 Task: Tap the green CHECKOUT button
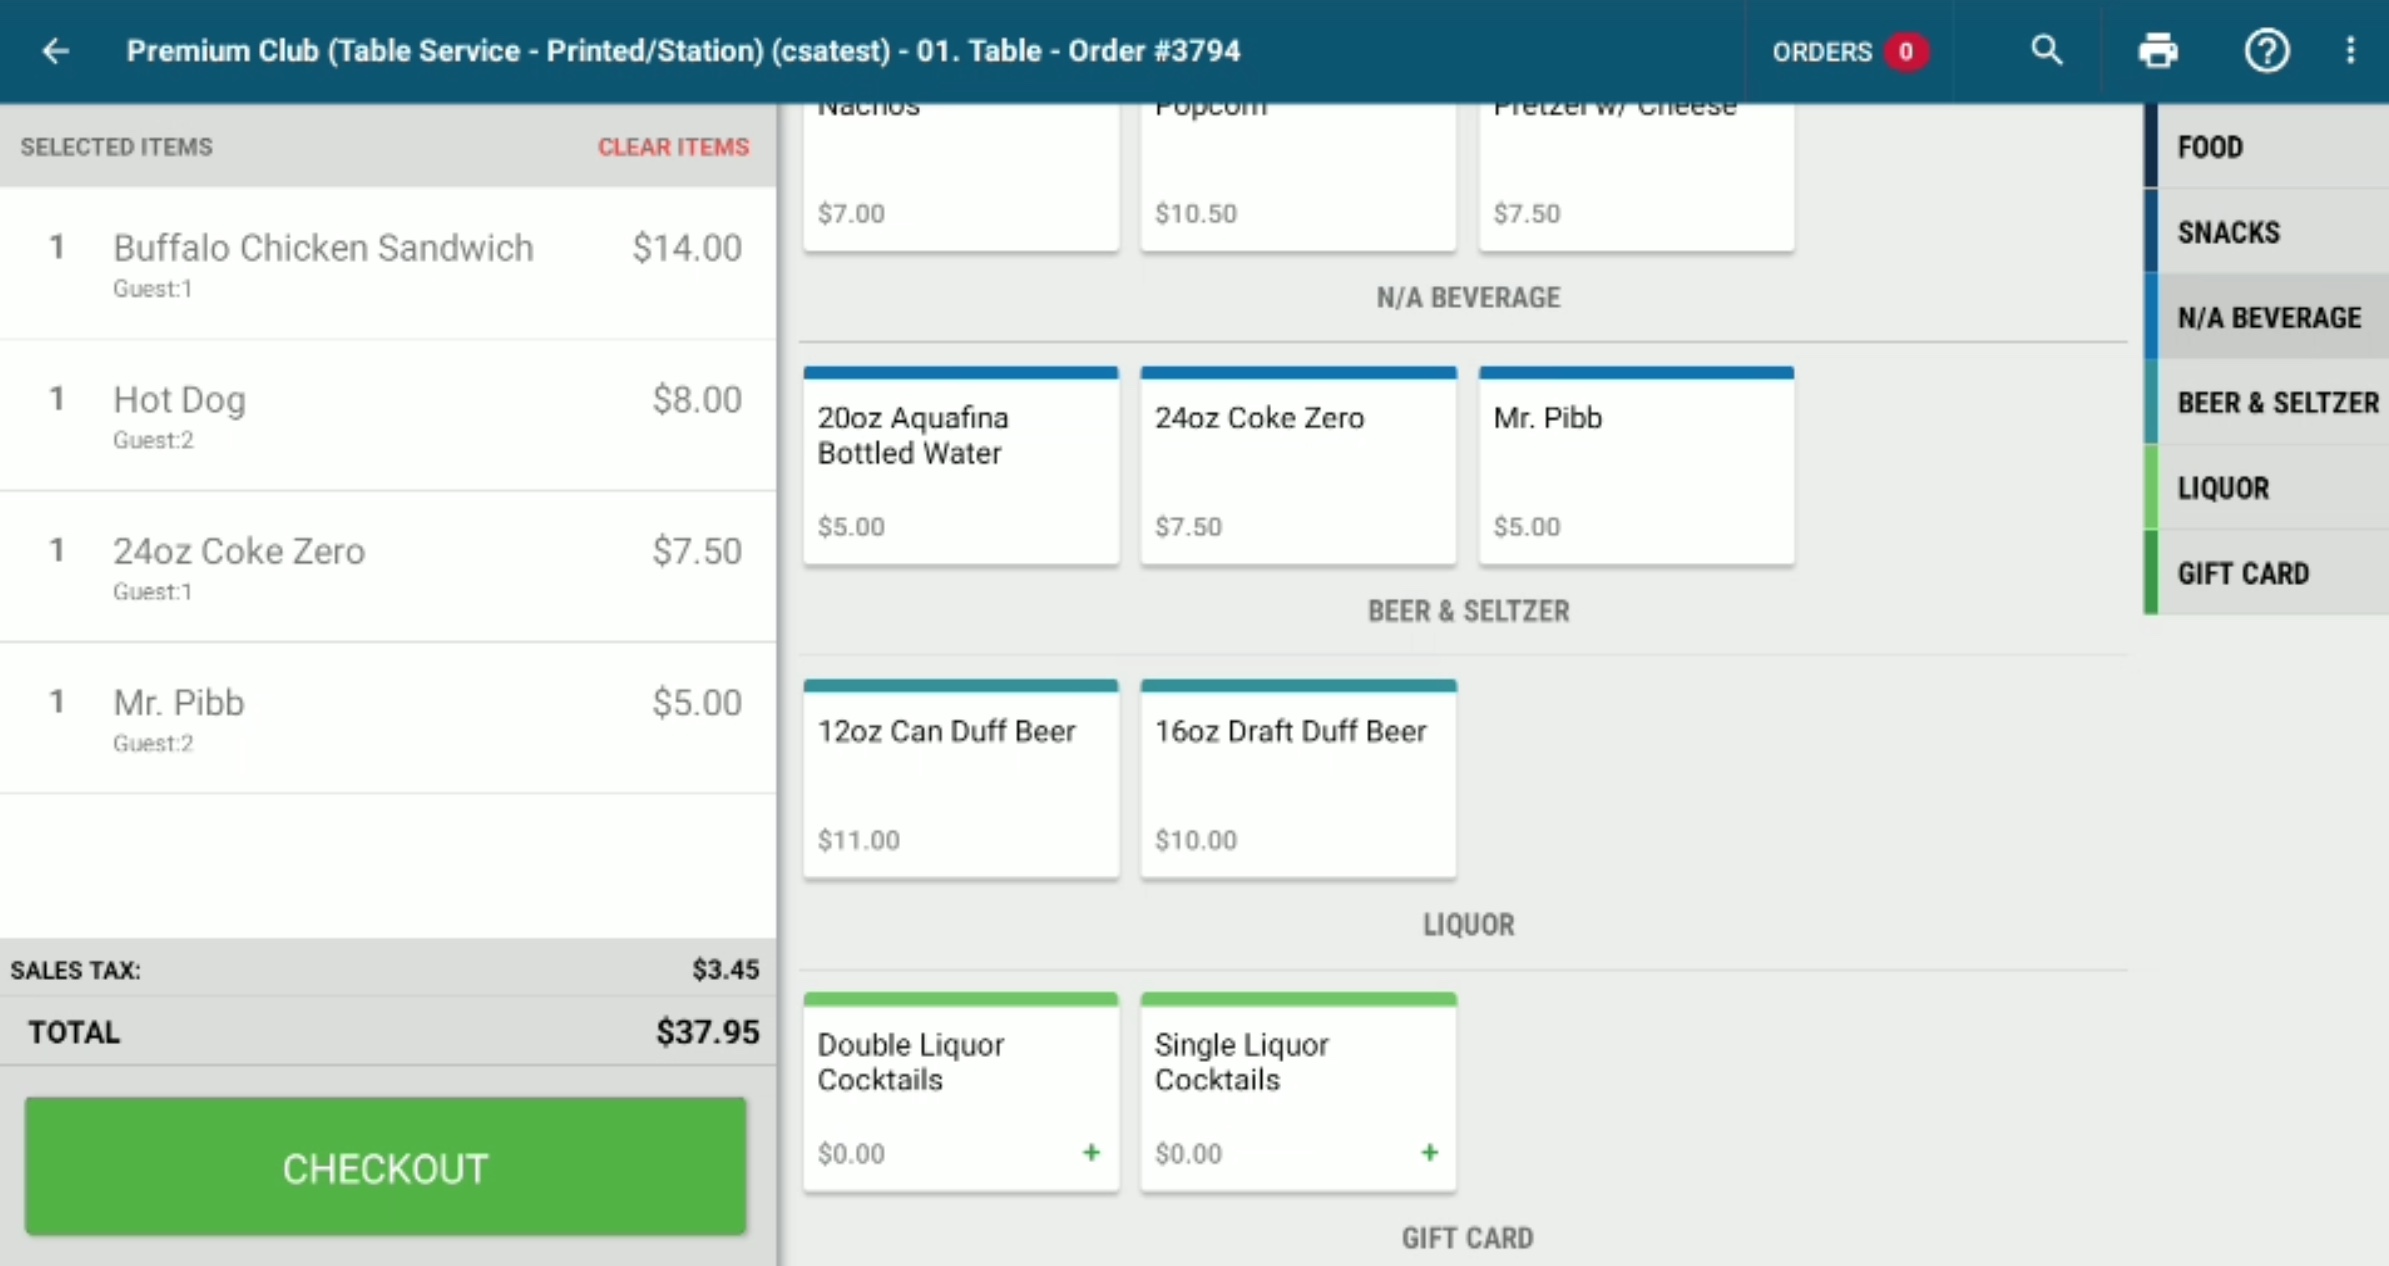tap(385, 1167)
